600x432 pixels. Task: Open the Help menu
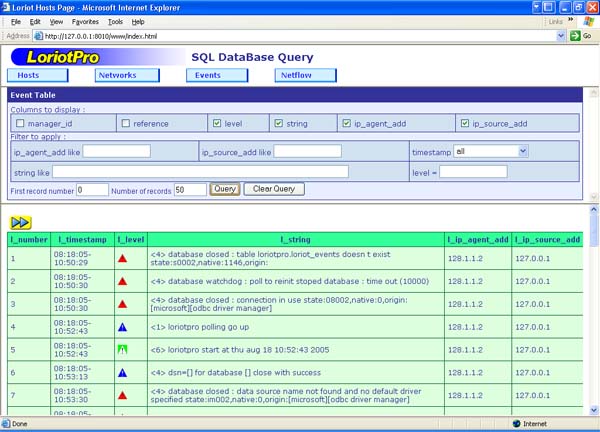(x=138, y=22)
